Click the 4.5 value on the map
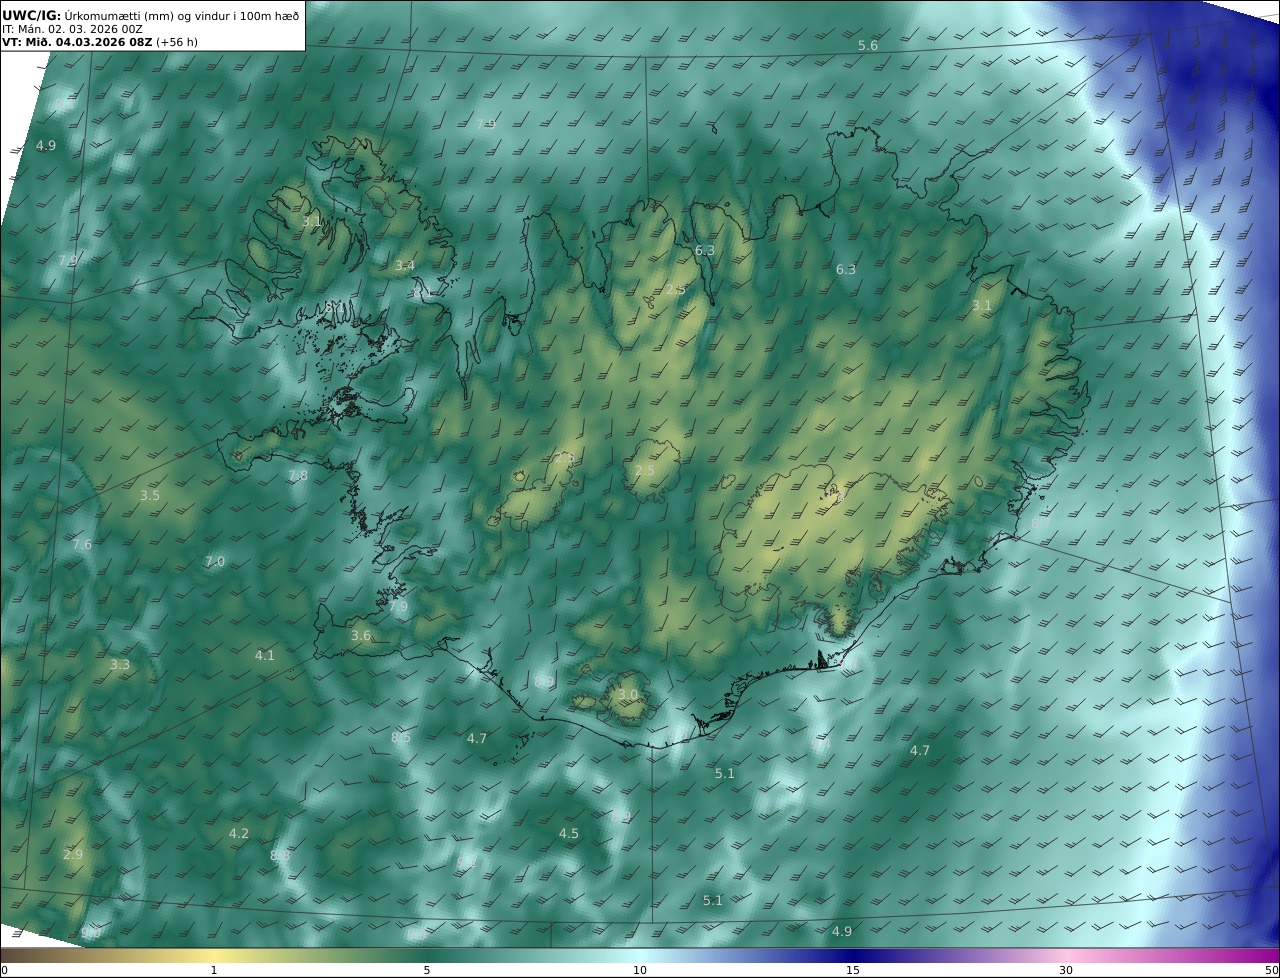1280x978 pixels. click(569, 834)
